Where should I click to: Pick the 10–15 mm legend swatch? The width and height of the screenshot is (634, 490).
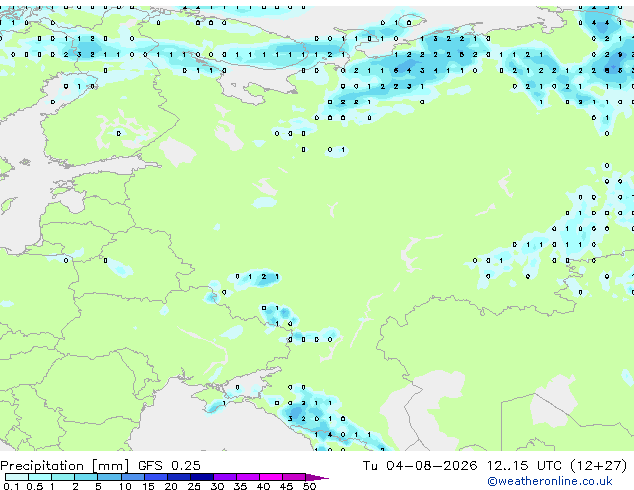point(133,477)
